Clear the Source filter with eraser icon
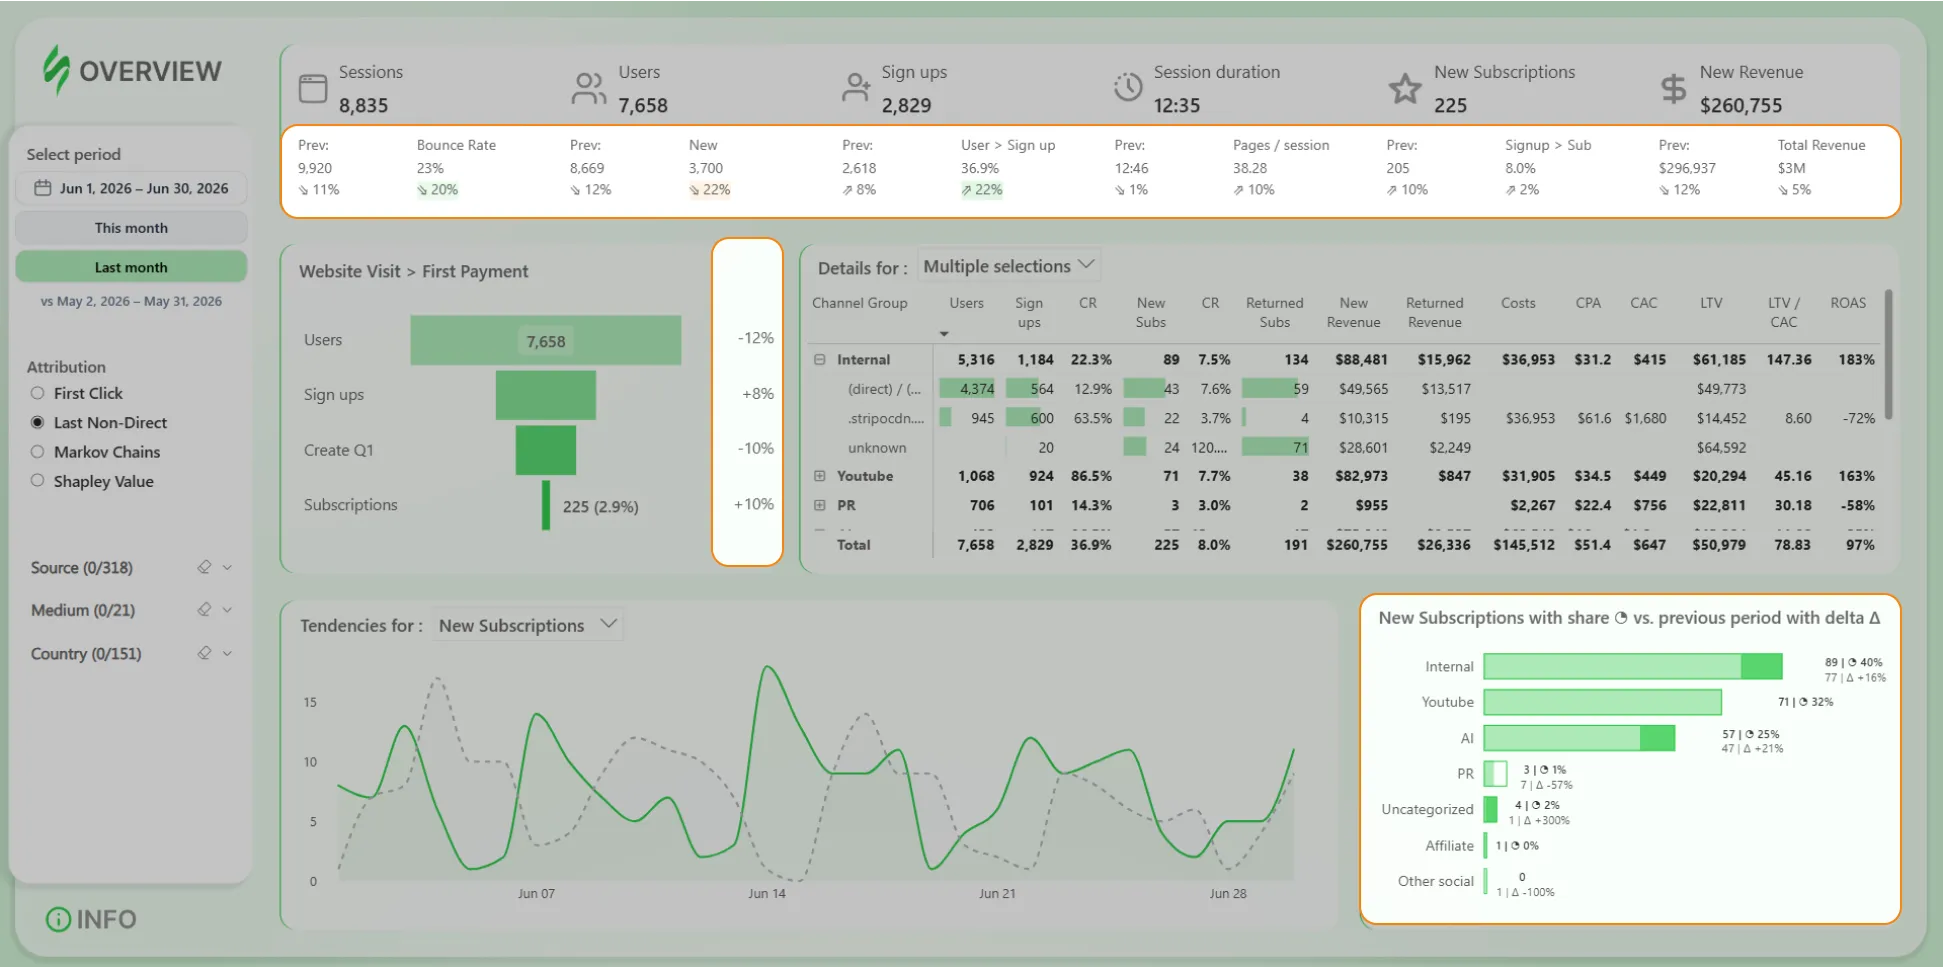The image size is (1943, 967). tap(204, 567)
